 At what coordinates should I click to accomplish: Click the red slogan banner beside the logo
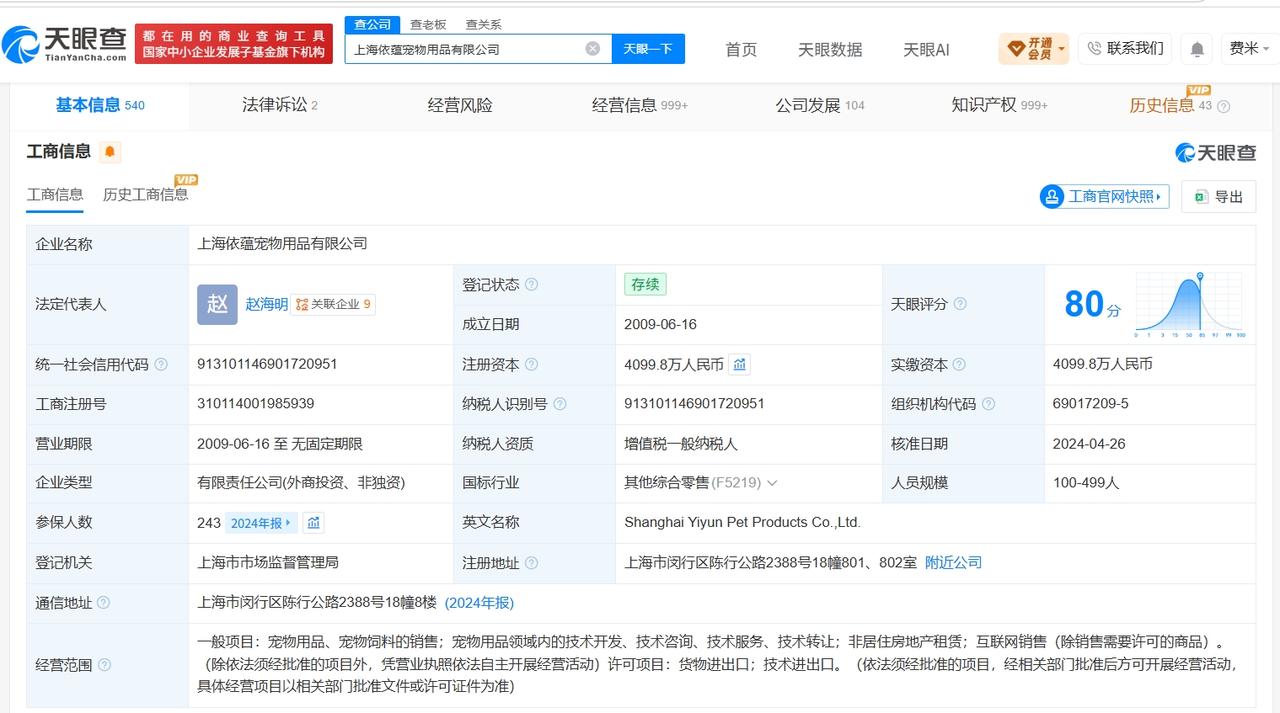tap(234, 44)
